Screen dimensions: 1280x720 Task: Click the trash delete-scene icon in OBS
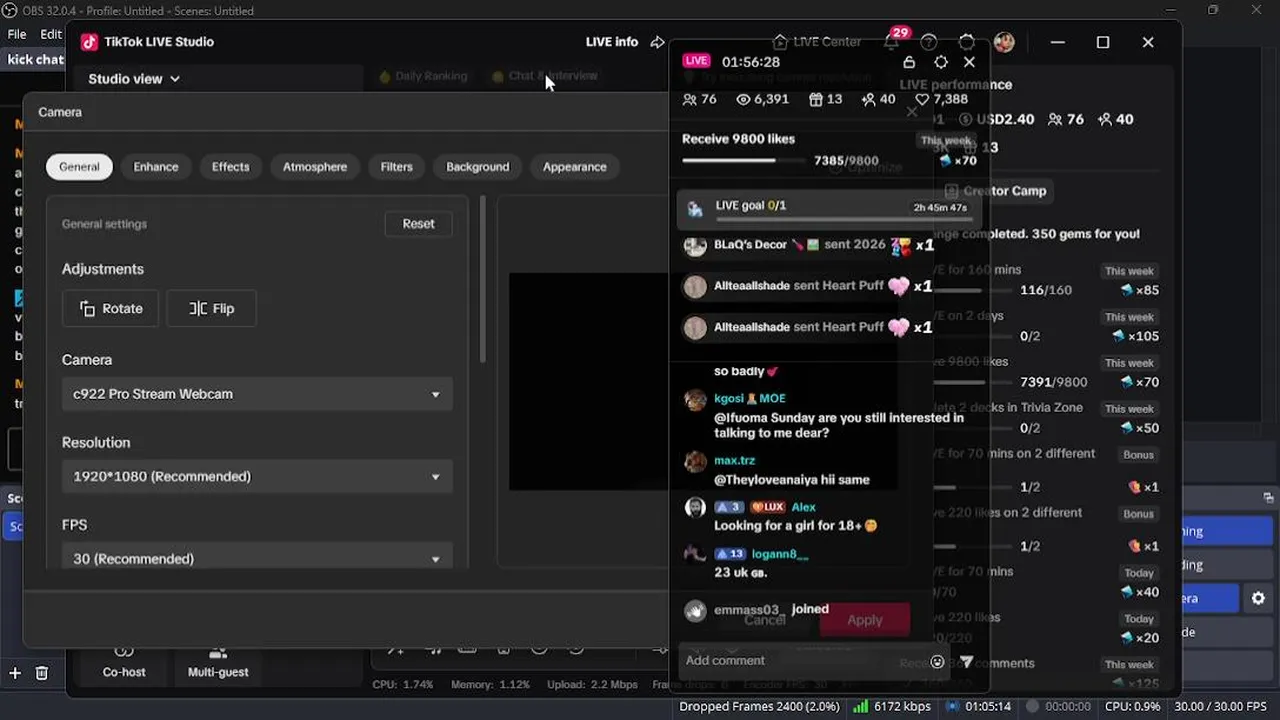click(41, 673)
